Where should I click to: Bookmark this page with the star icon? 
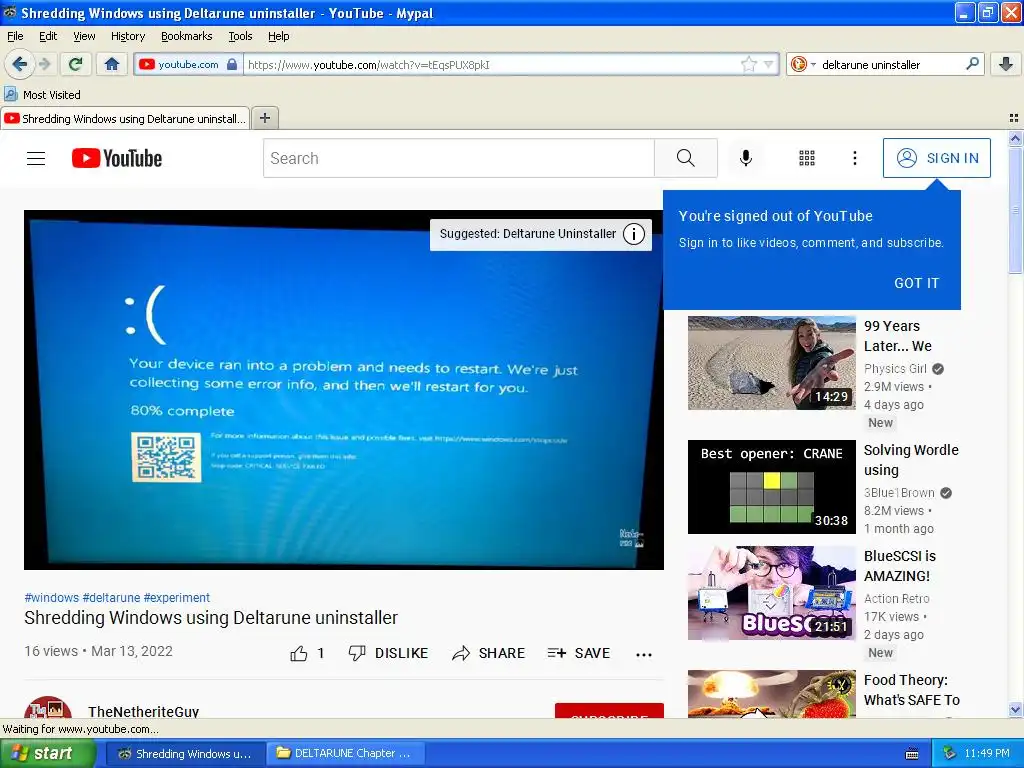[748, 64]
